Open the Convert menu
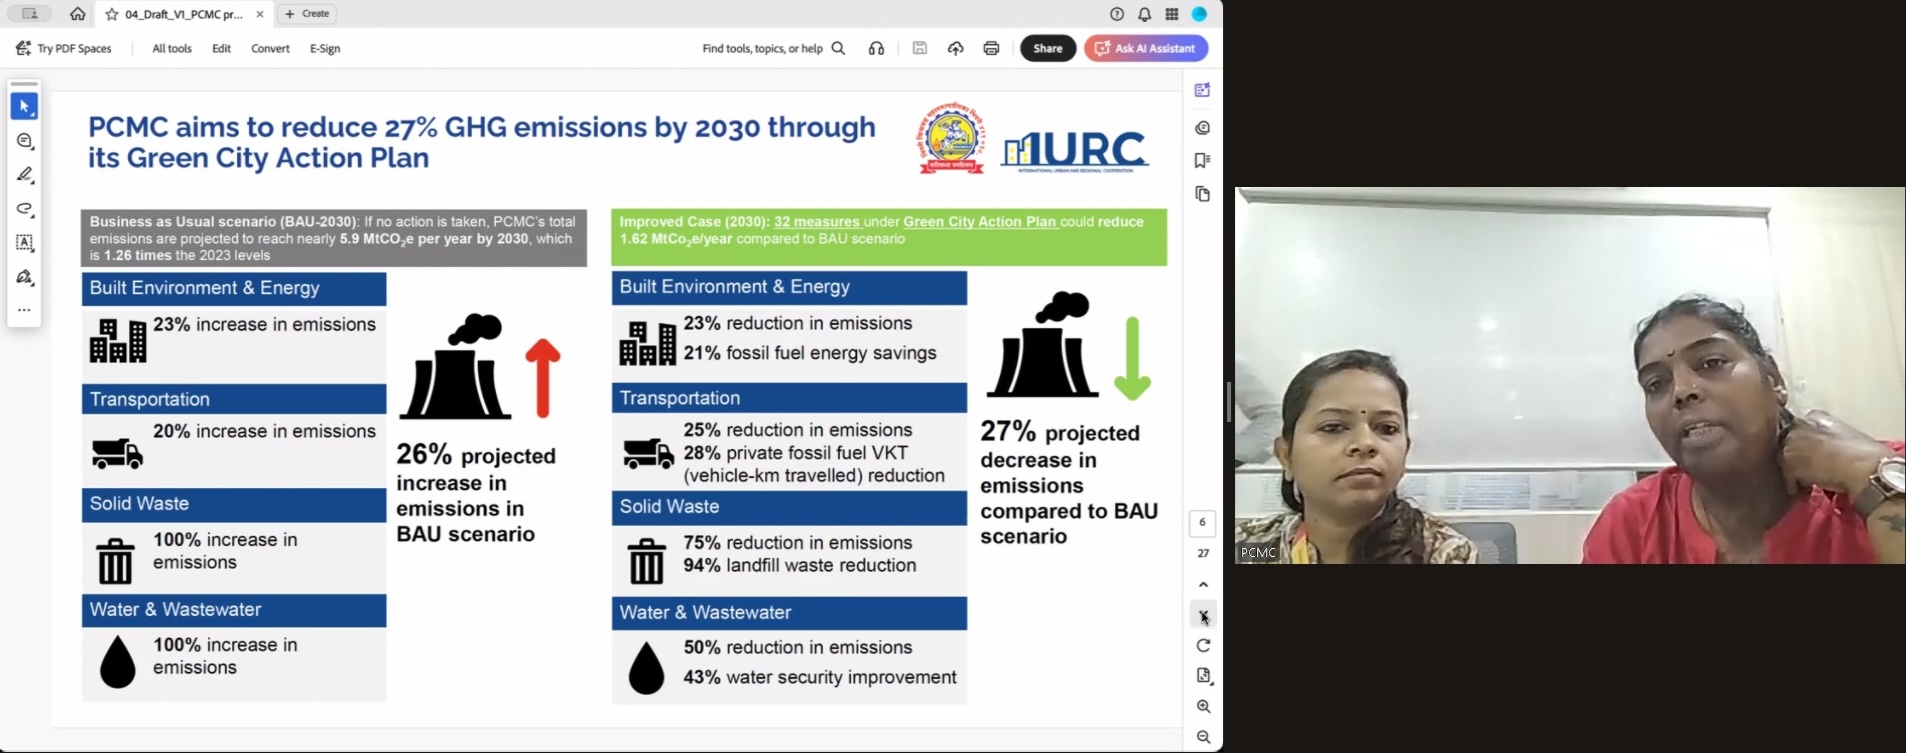 click(270, 48)
